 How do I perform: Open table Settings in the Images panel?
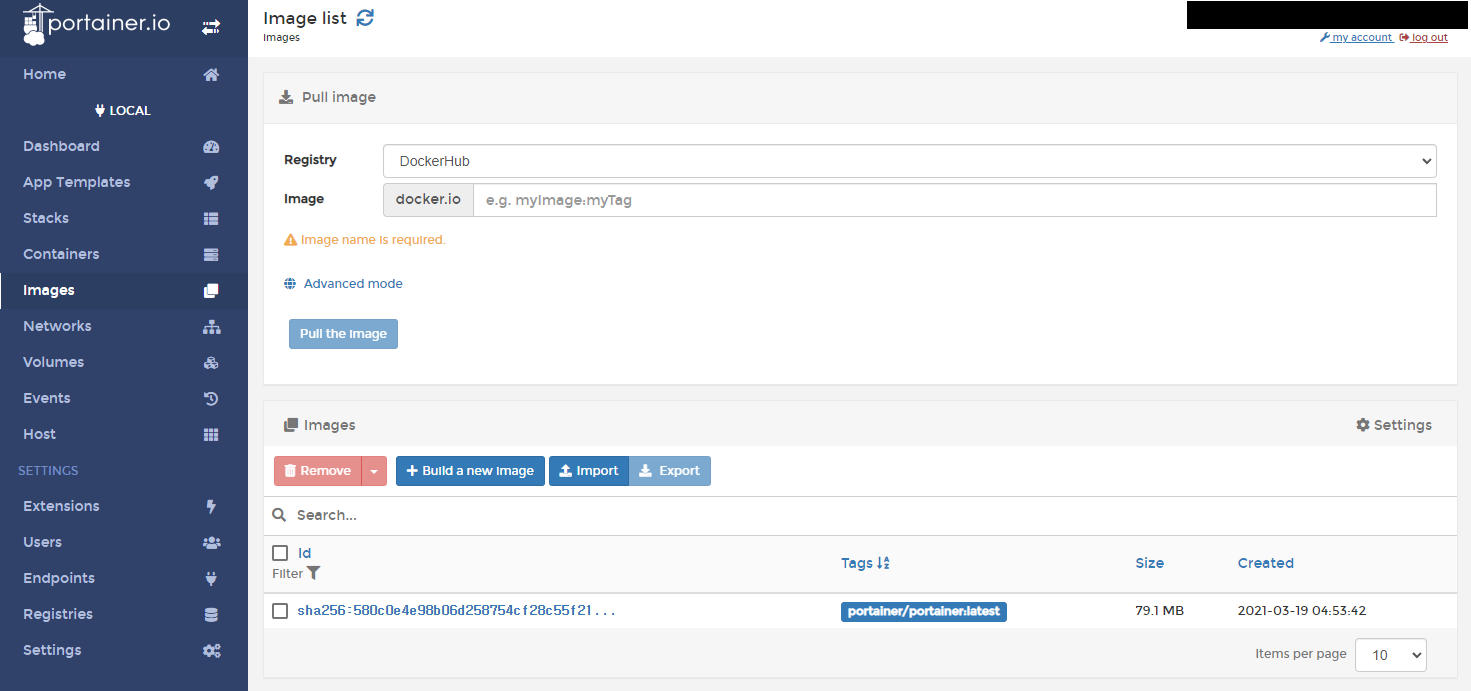click(1394, 425)
